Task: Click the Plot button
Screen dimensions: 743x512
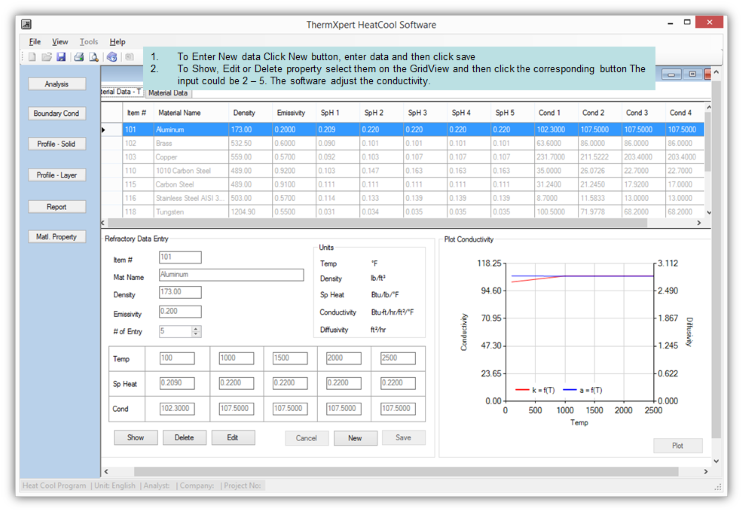Action: 678,446
